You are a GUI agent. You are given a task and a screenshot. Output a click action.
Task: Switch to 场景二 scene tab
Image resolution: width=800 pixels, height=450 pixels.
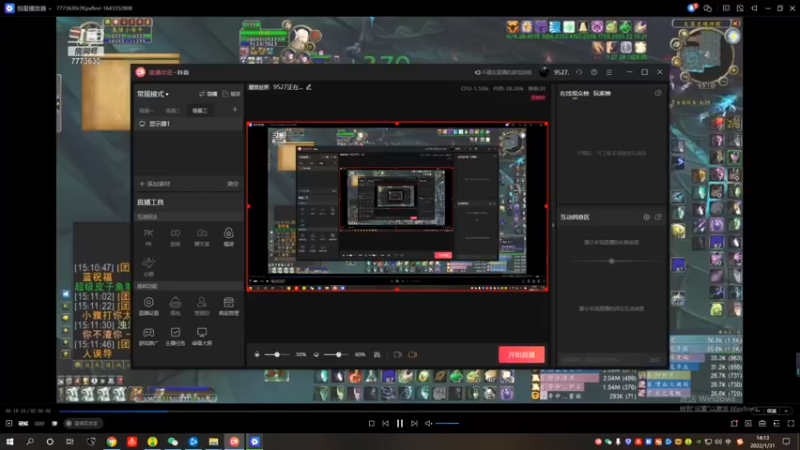tap(172, 110)
